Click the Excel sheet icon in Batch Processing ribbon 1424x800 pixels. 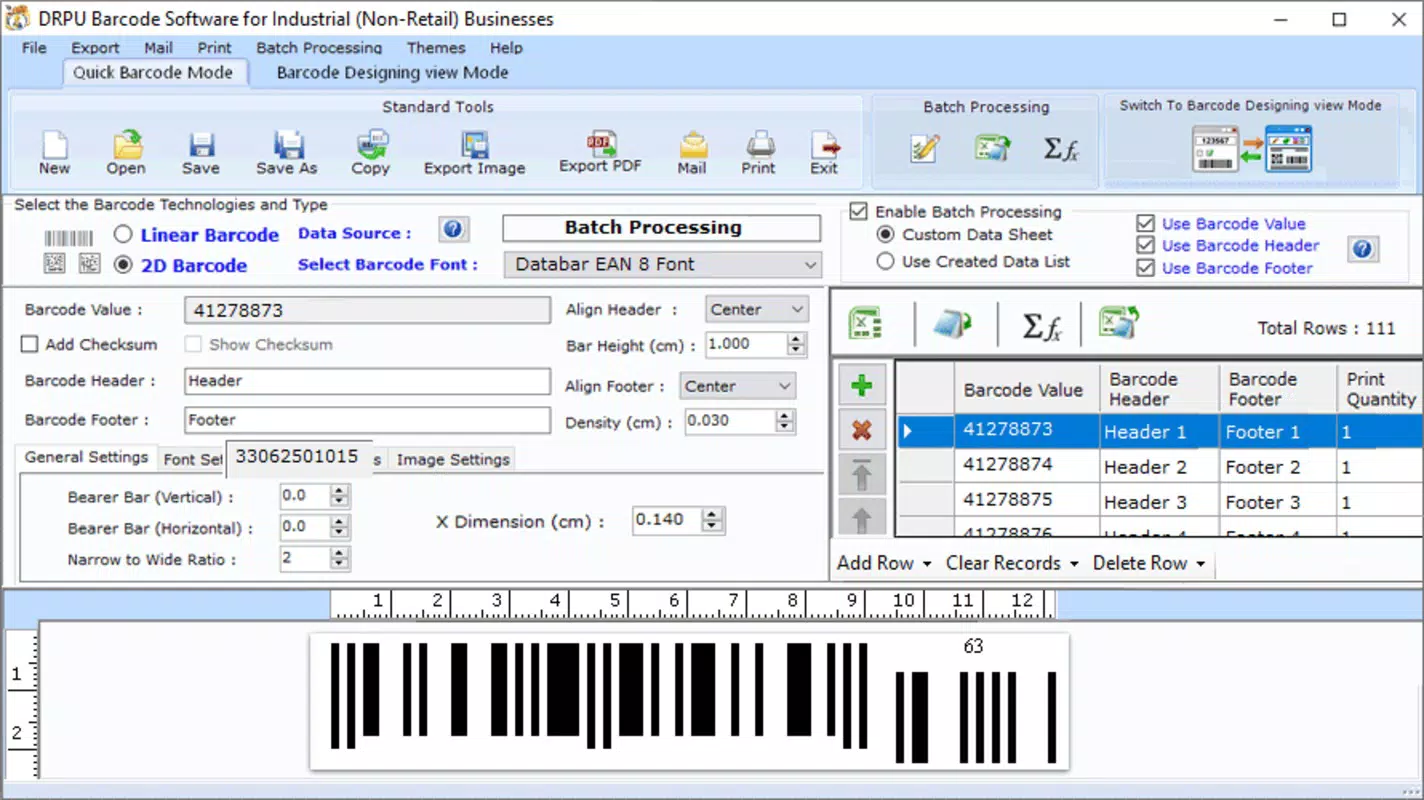pos(993,148)
